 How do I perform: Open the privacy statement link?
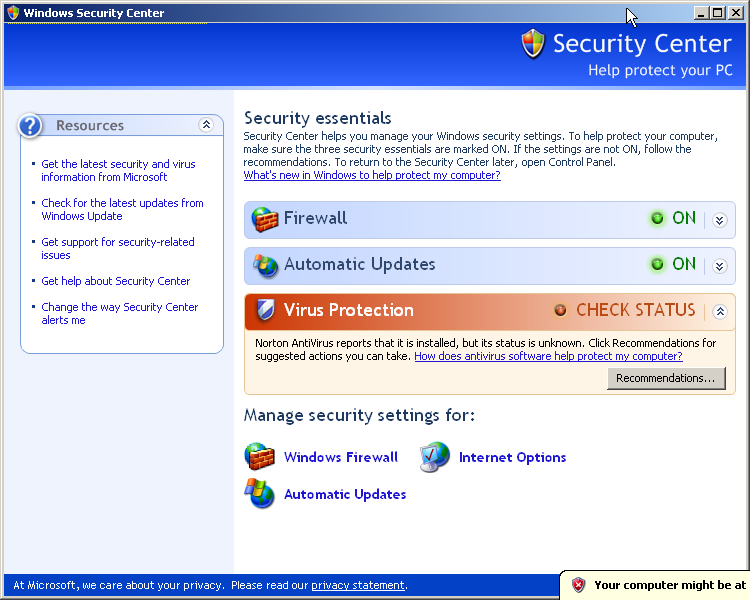point(358,585)
